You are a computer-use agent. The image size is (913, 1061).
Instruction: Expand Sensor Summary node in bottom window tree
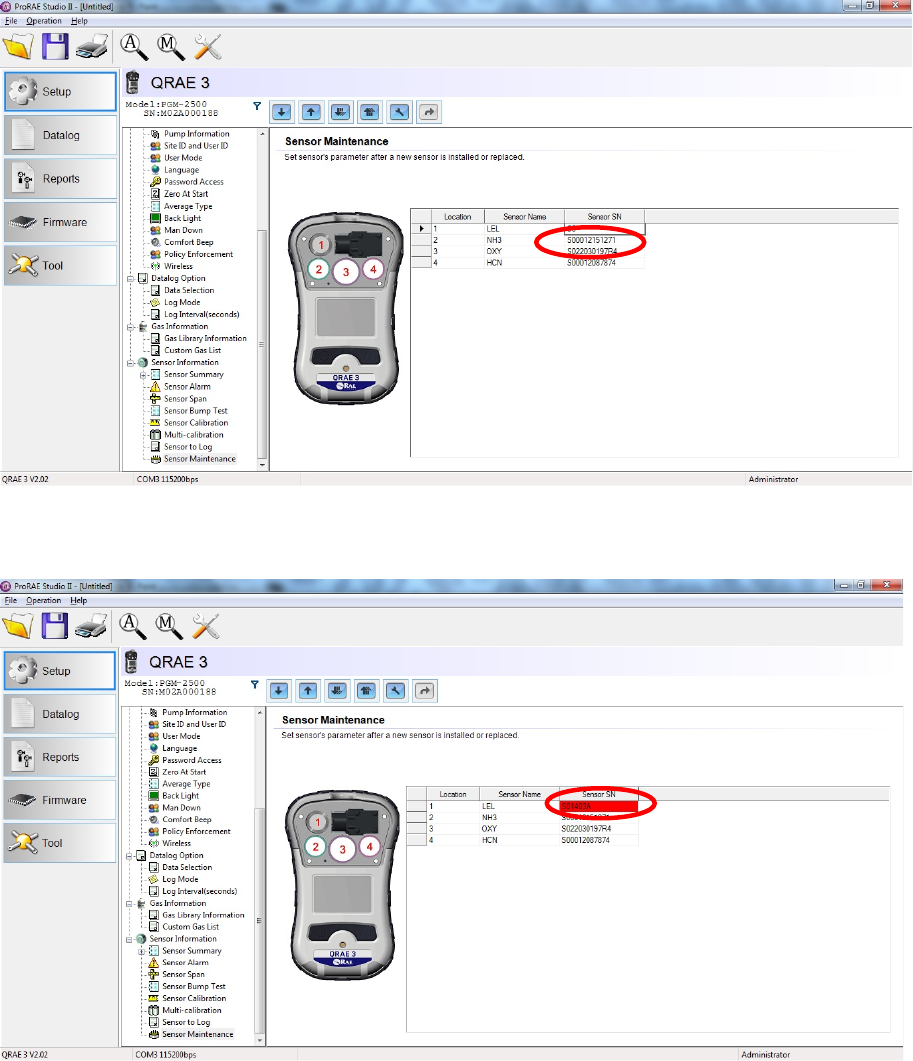pyautogui.click(x=141, y=951)
